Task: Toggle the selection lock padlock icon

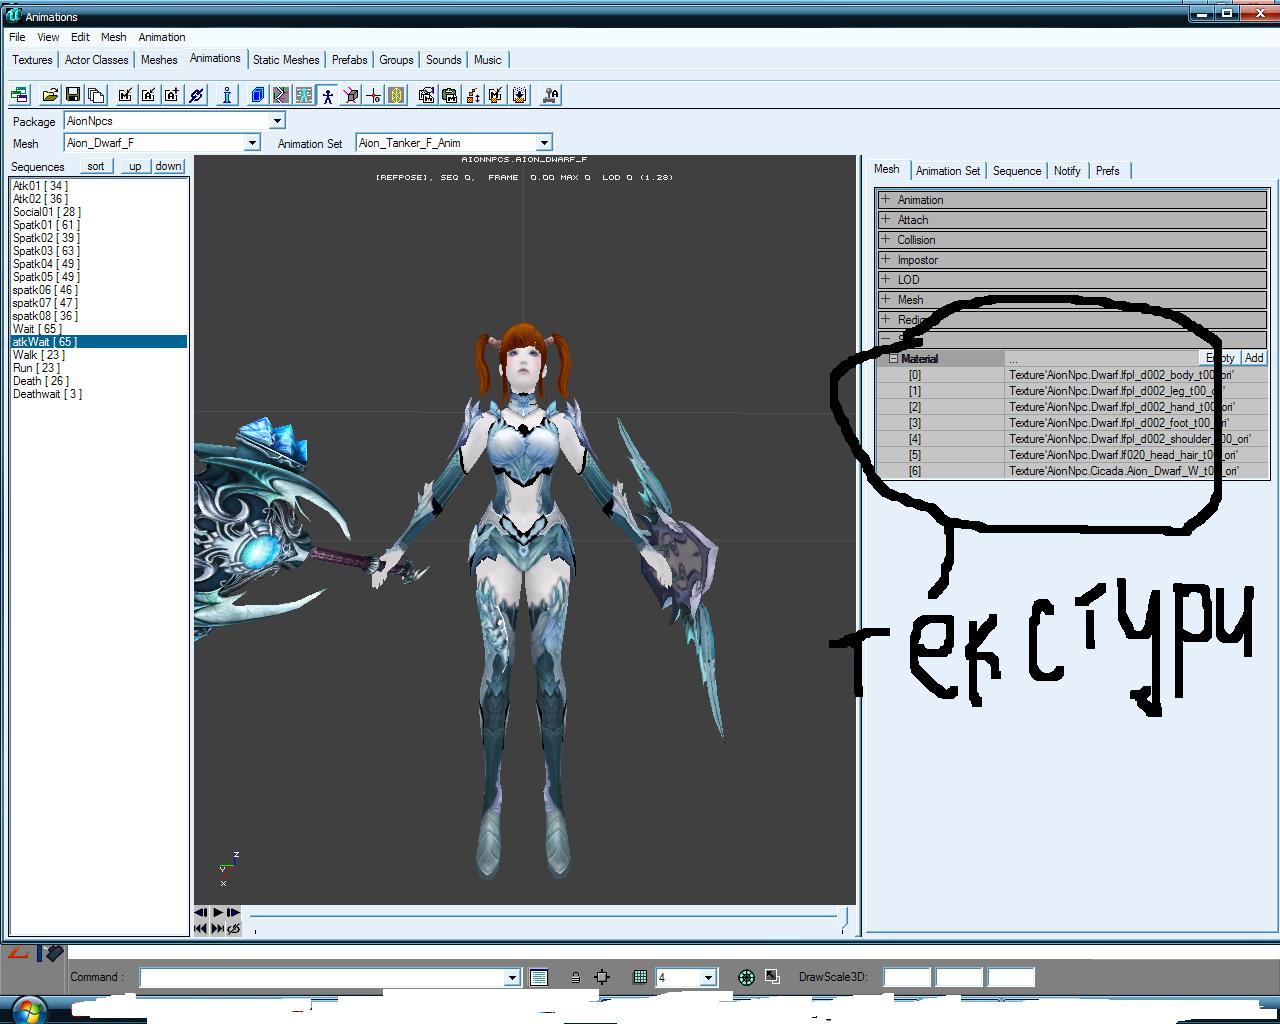Action: tap(575, 977)
